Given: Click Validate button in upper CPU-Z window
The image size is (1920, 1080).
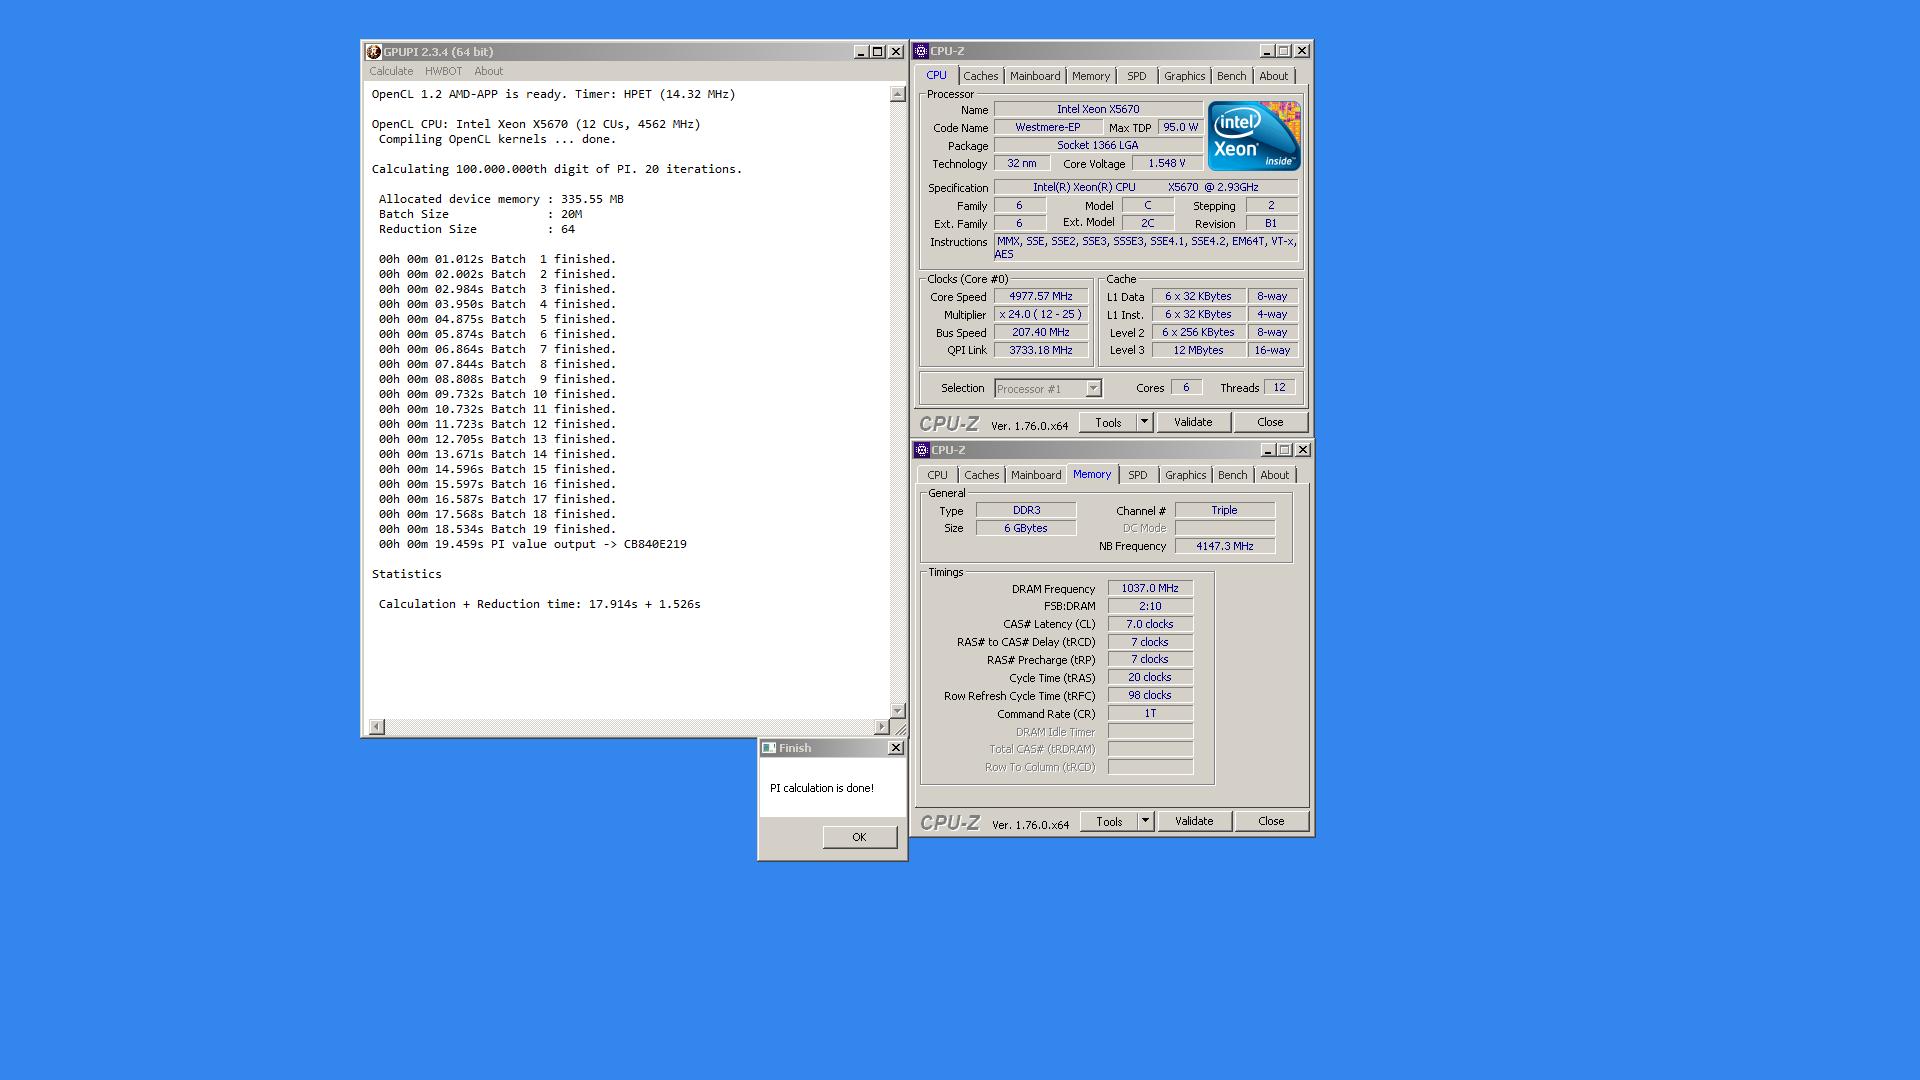Looking at the screenshot, I should pos(1193,422).
